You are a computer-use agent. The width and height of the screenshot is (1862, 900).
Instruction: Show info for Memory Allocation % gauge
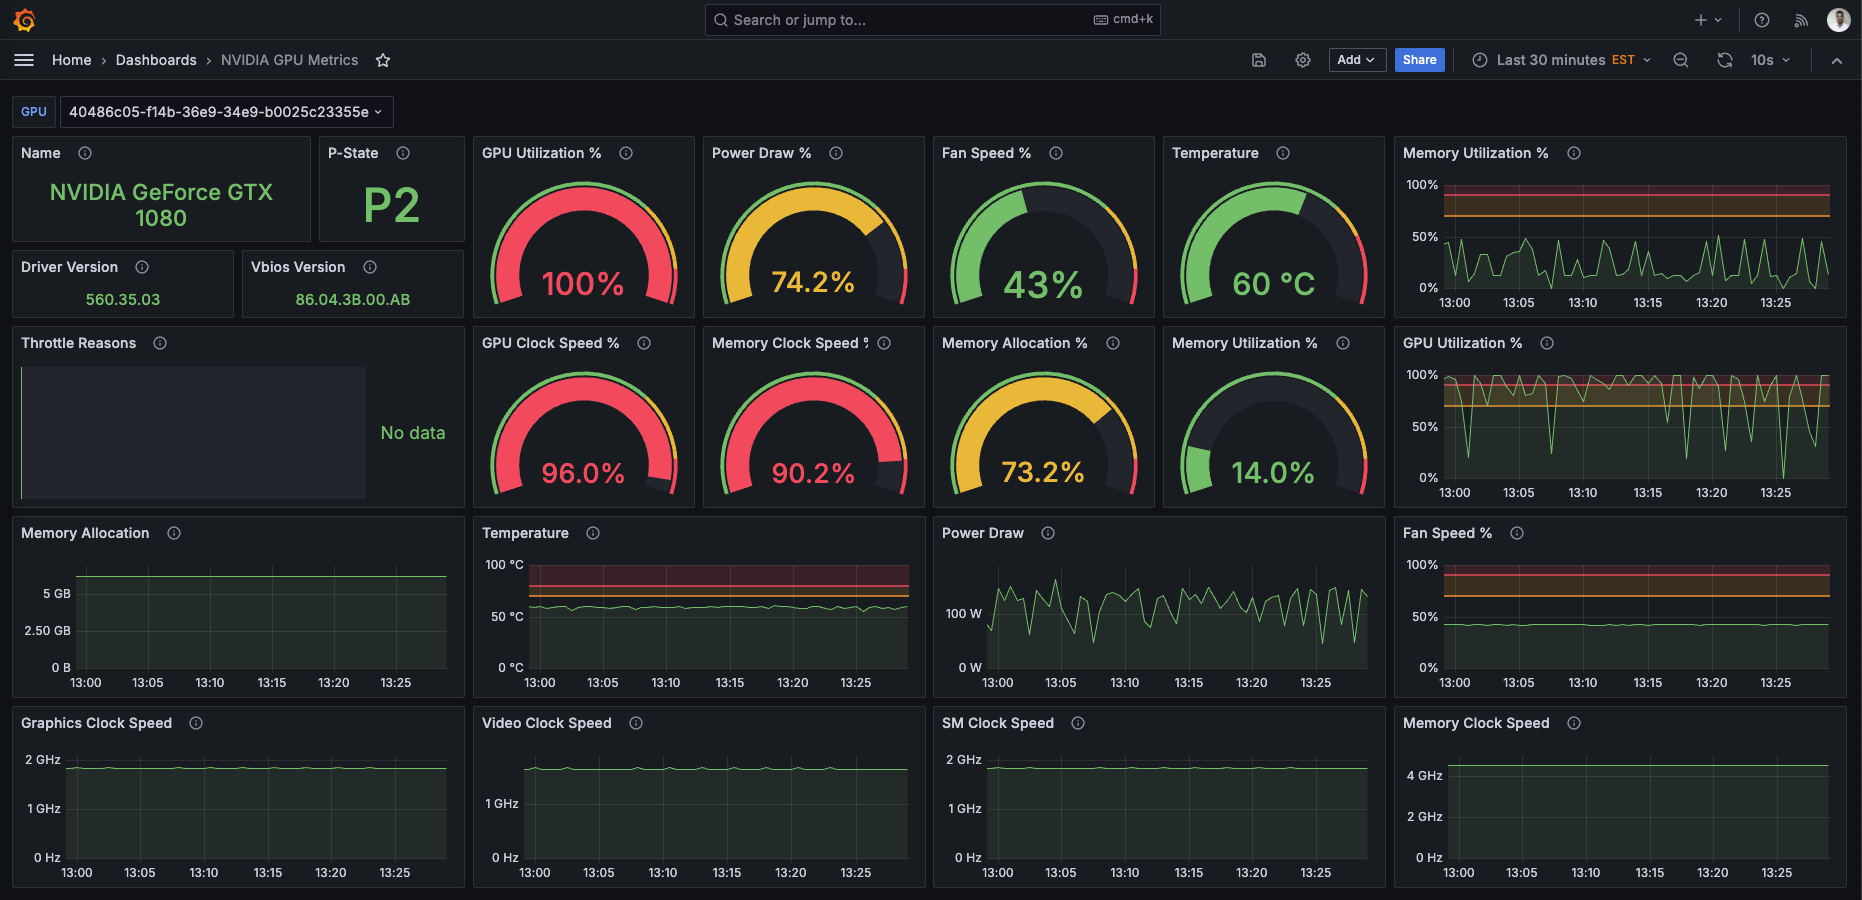tap(1113, 343)
